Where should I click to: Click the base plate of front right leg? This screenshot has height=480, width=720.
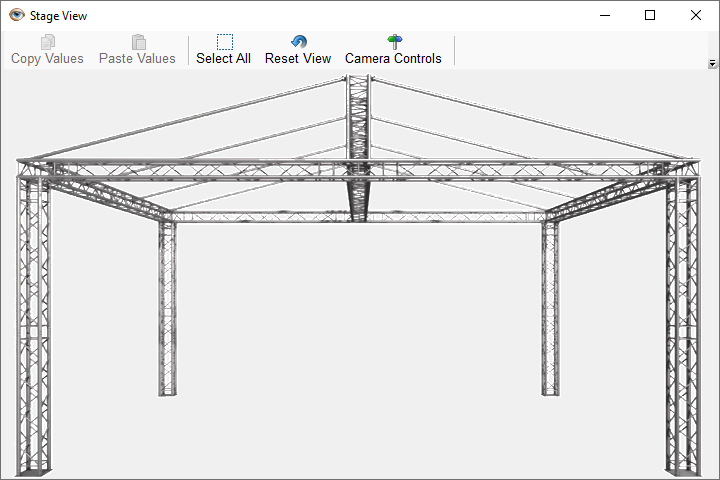pyautogui.click(x=684, y=471)
